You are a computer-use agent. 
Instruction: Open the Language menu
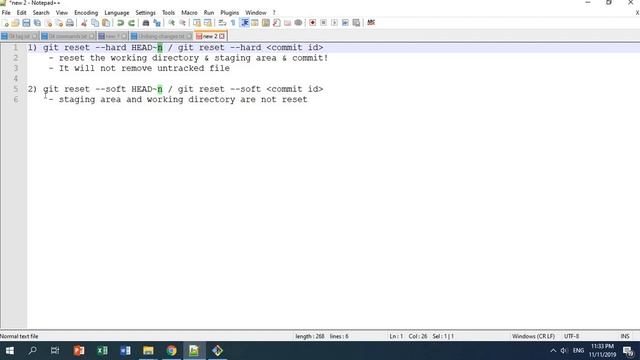click(x=117, y=13)
